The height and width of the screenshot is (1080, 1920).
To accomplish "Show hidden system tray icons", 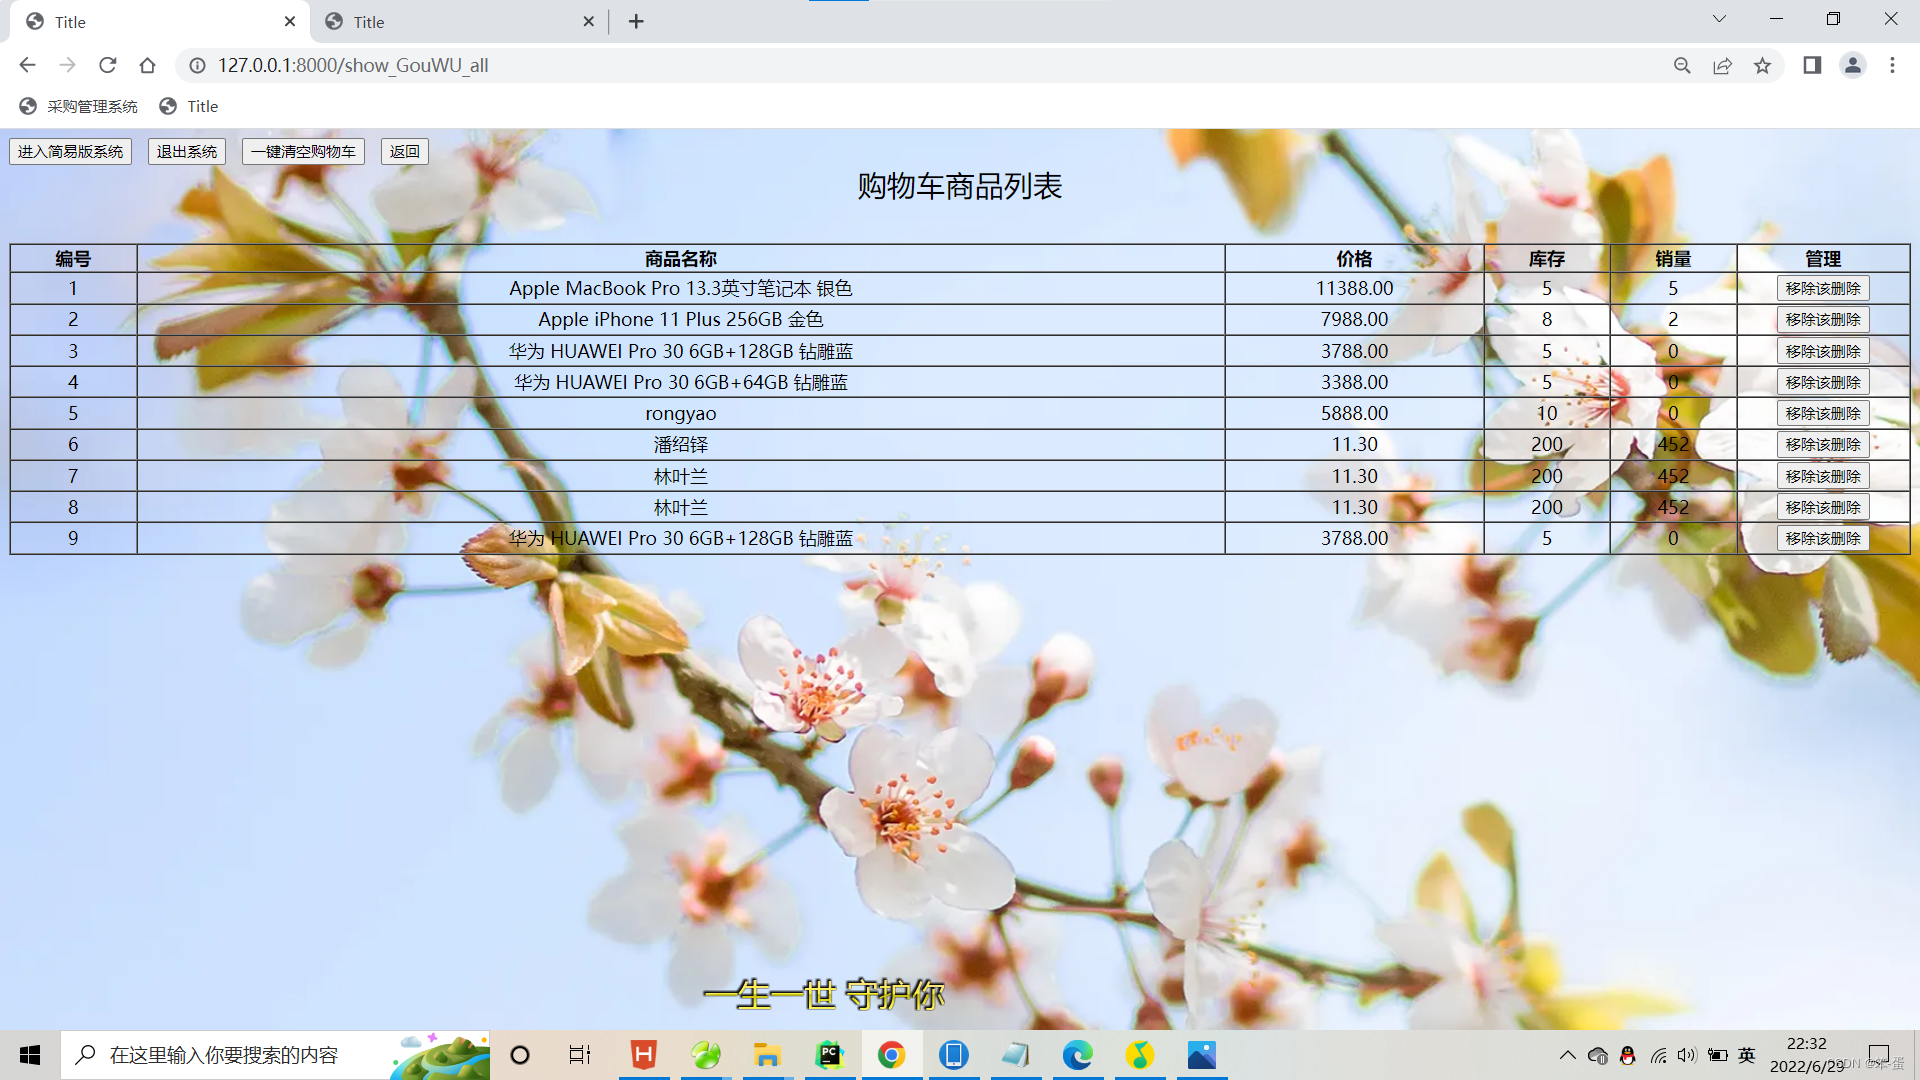I will (x=1567, y=1055).
